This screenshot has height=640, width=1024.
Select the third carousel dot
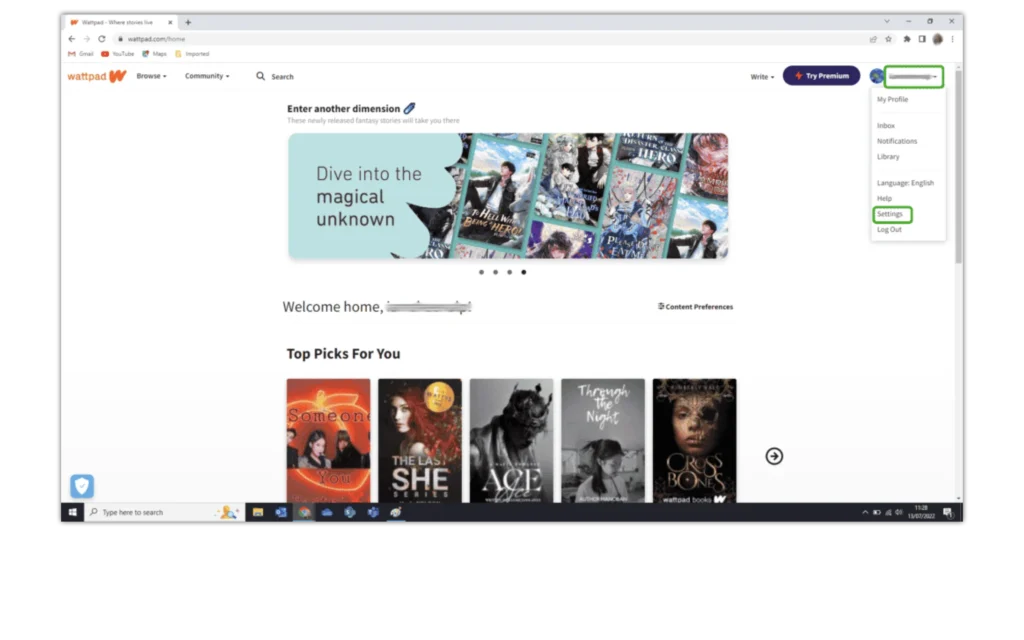(509, 272)
